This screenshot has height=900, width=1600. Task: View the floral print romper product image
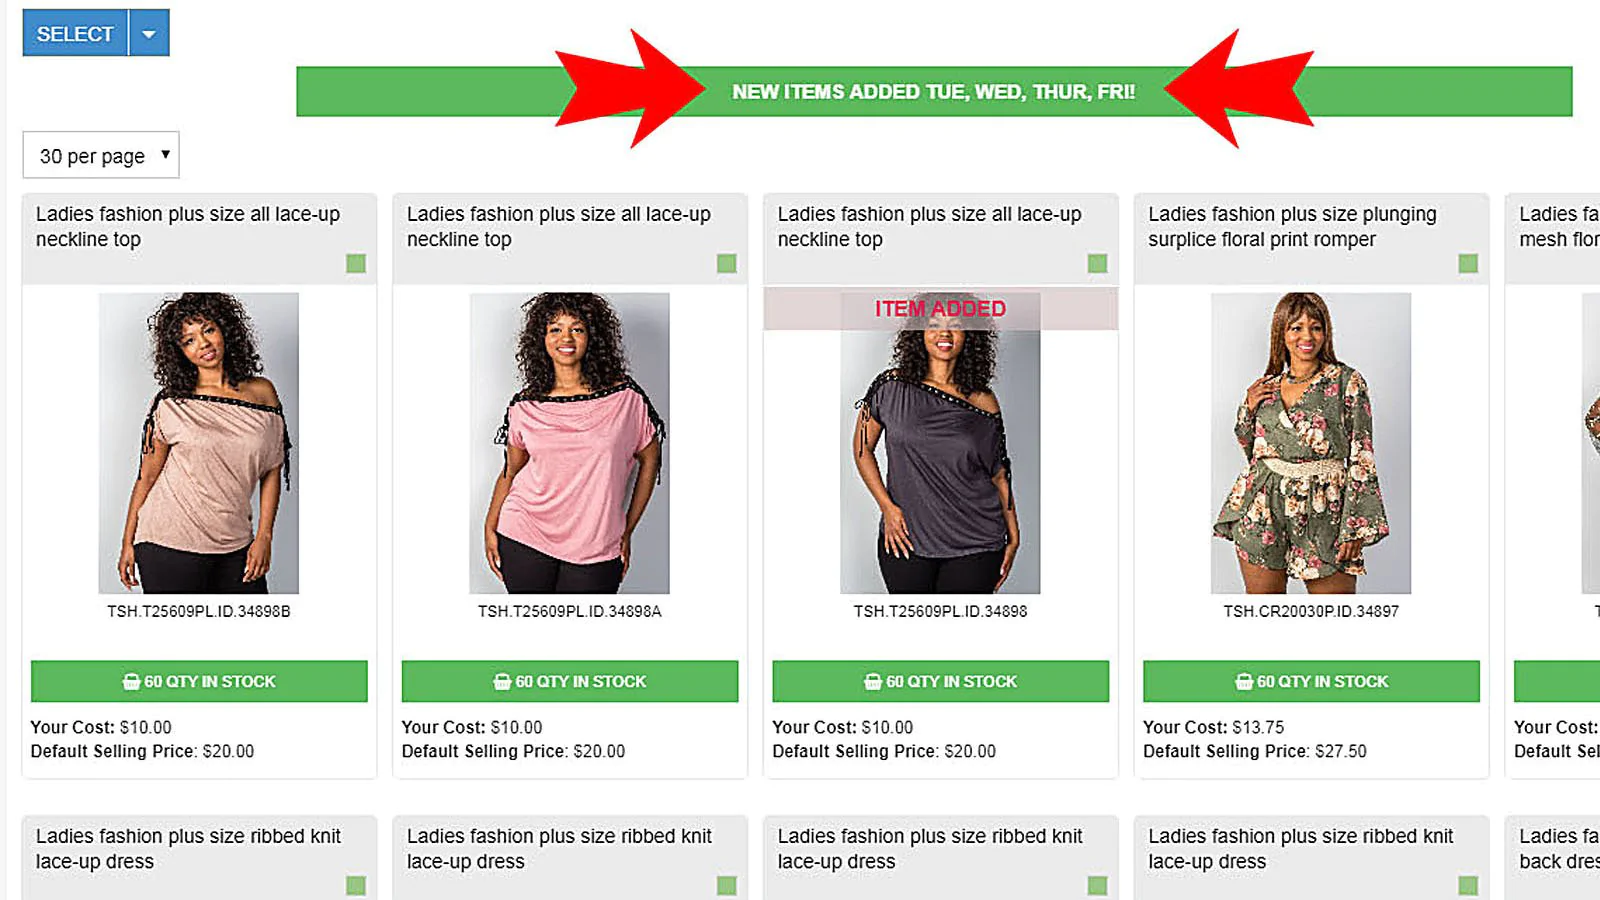[1311, 443]
